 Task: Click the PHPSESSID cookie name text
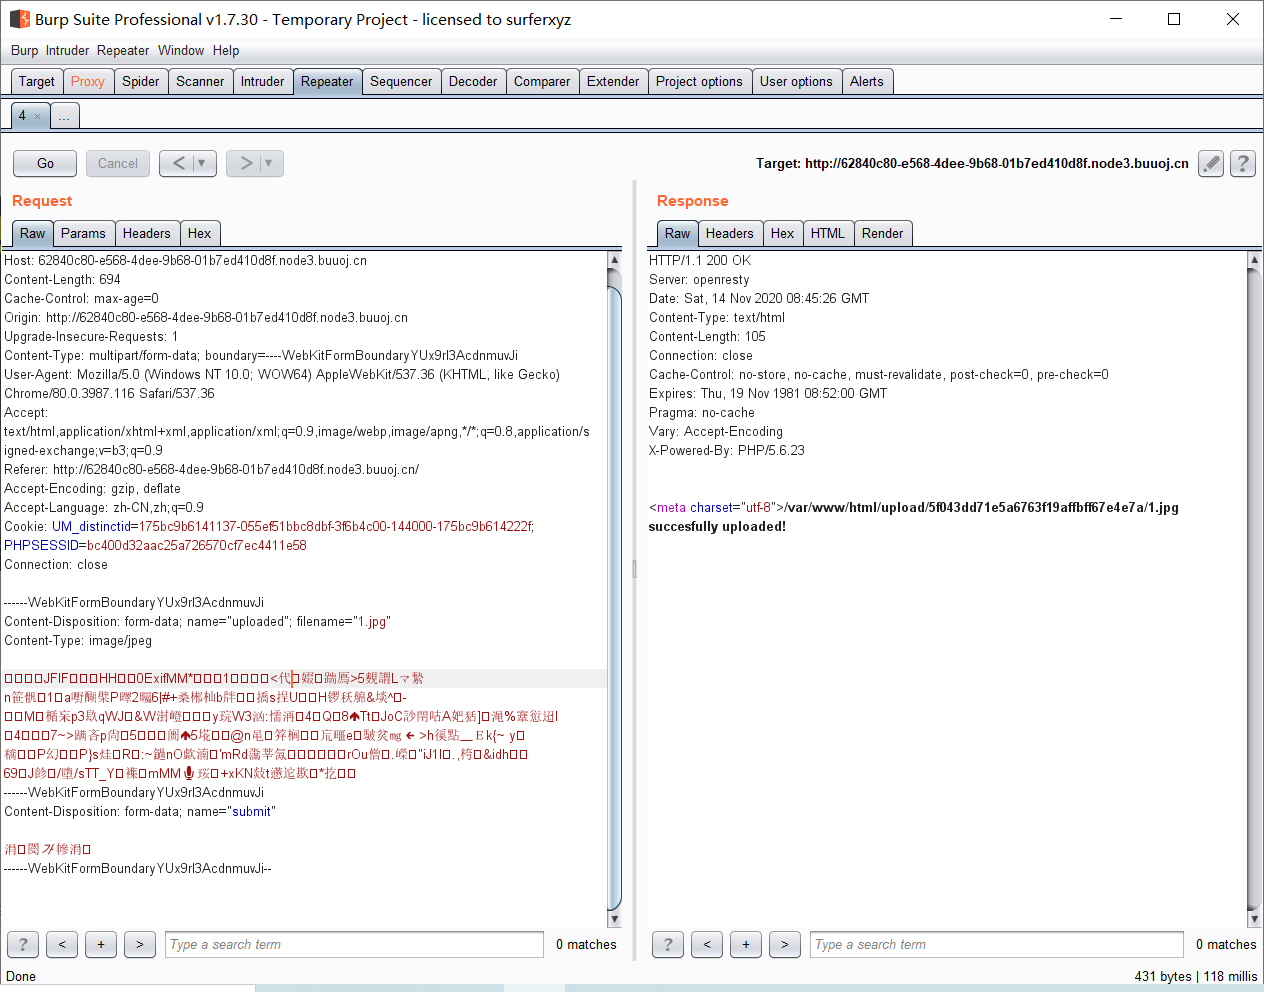click(41, 546)
